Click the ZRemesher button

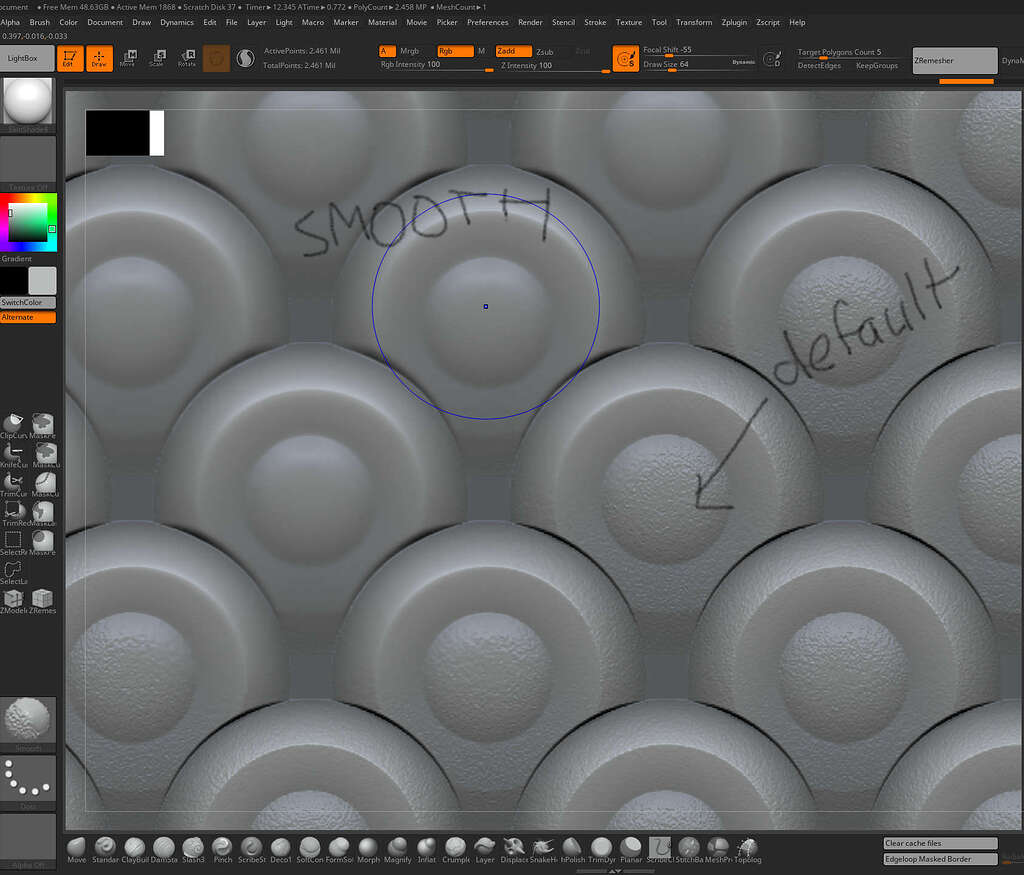tap(953, 60)
